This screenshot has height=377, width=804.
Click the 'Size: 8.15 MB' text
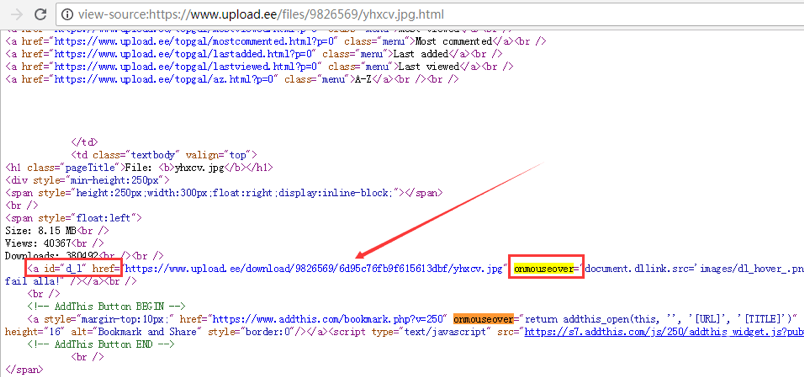coord(41,231)
